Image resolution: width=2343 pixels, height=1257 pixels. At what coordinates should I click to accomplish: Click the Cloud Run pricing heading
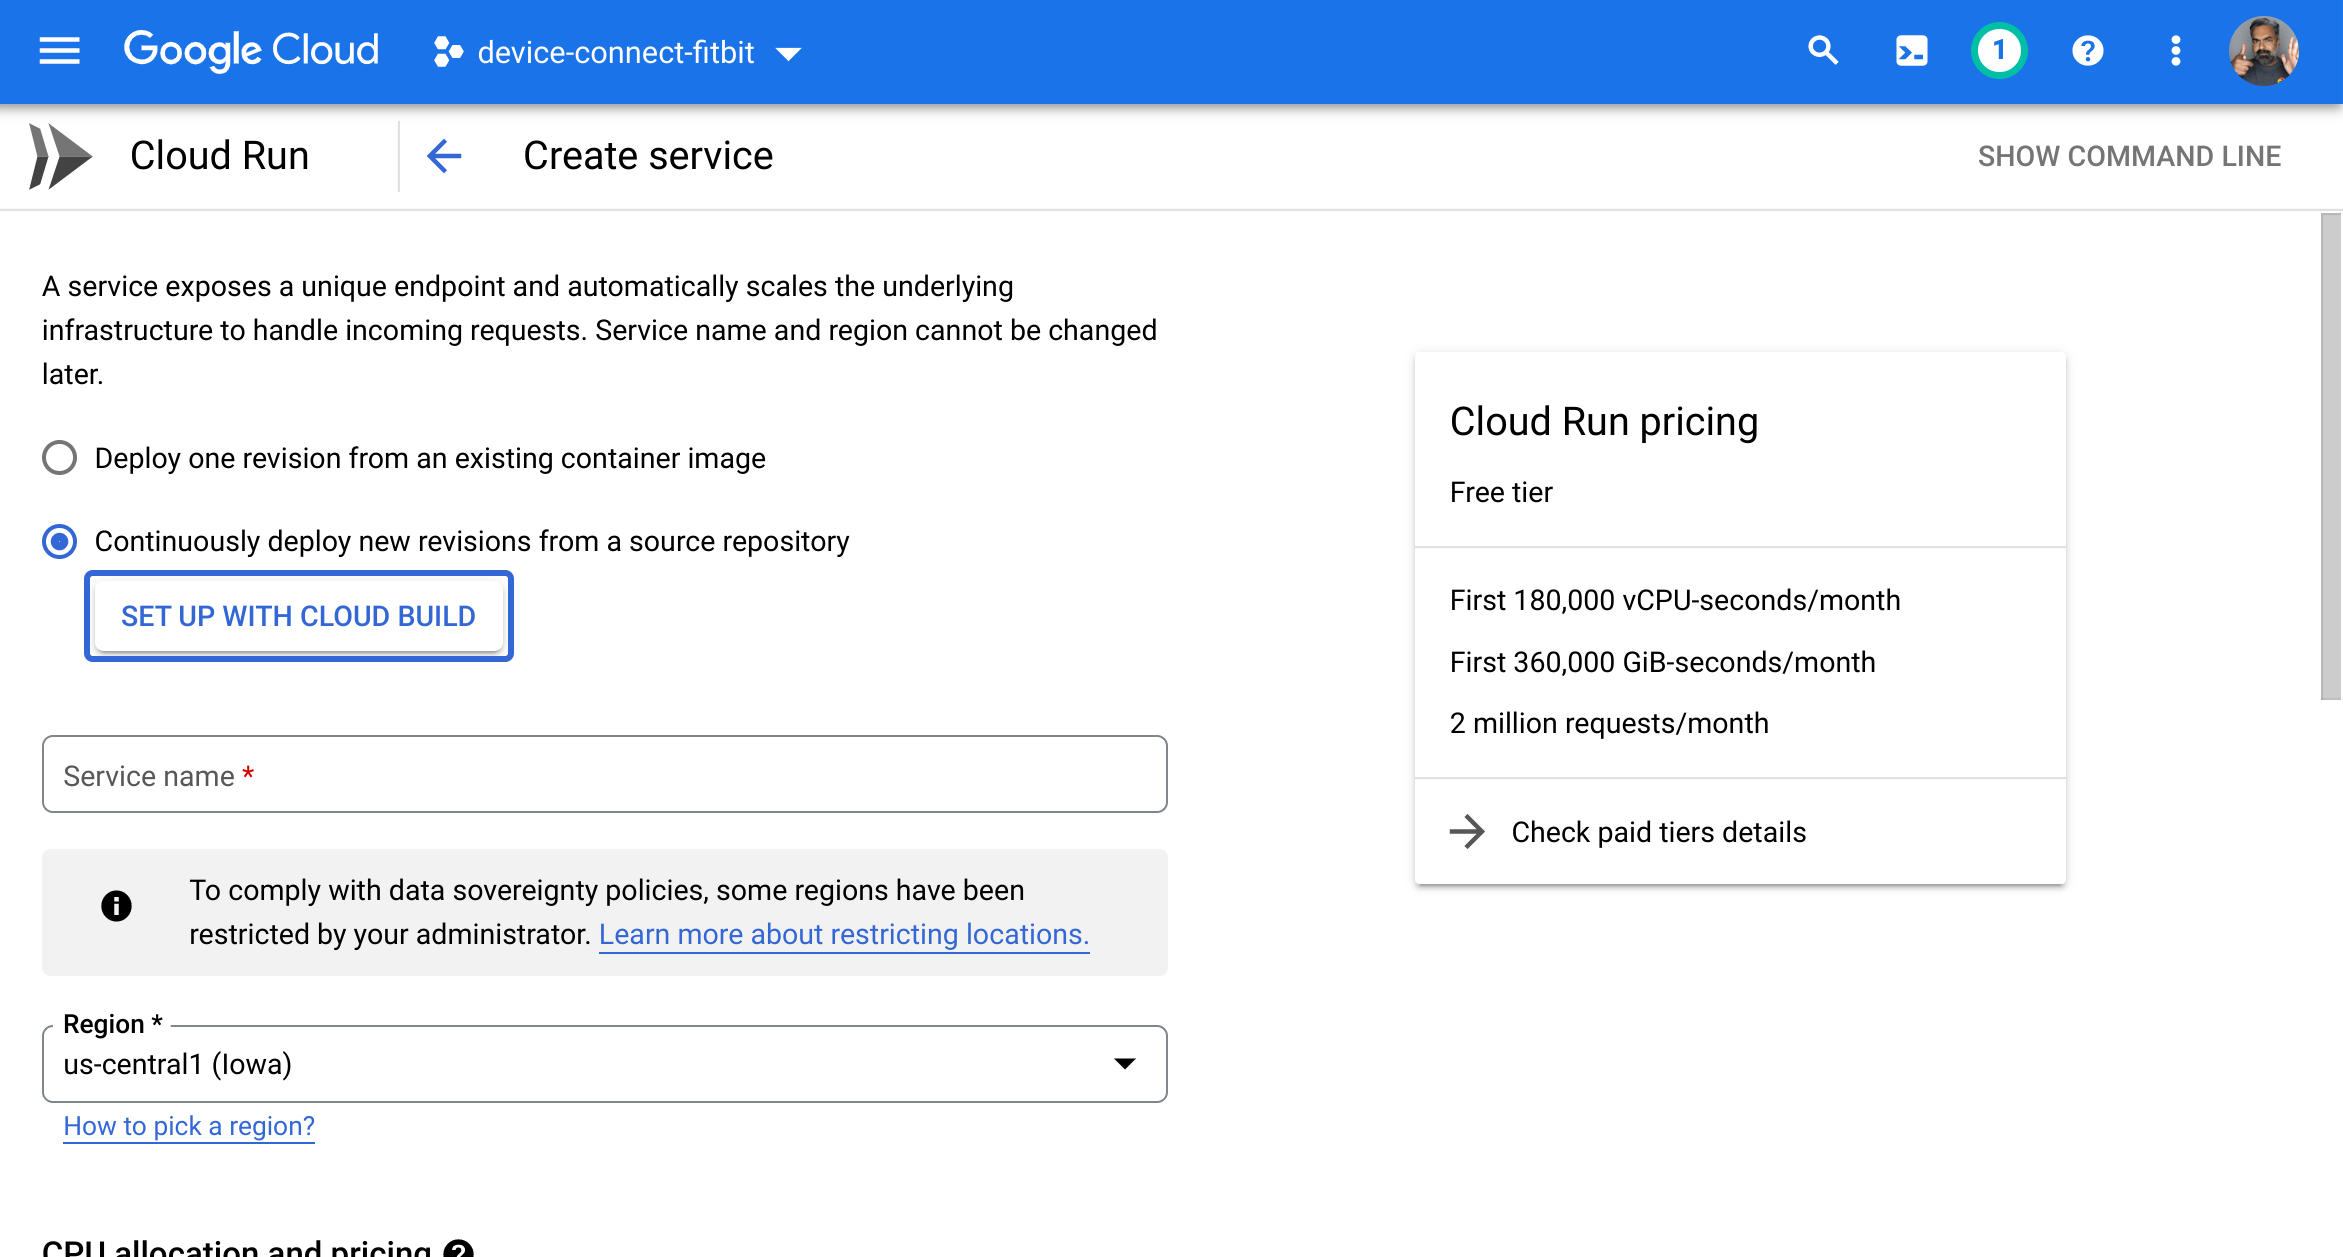[x=1604, y=422]
